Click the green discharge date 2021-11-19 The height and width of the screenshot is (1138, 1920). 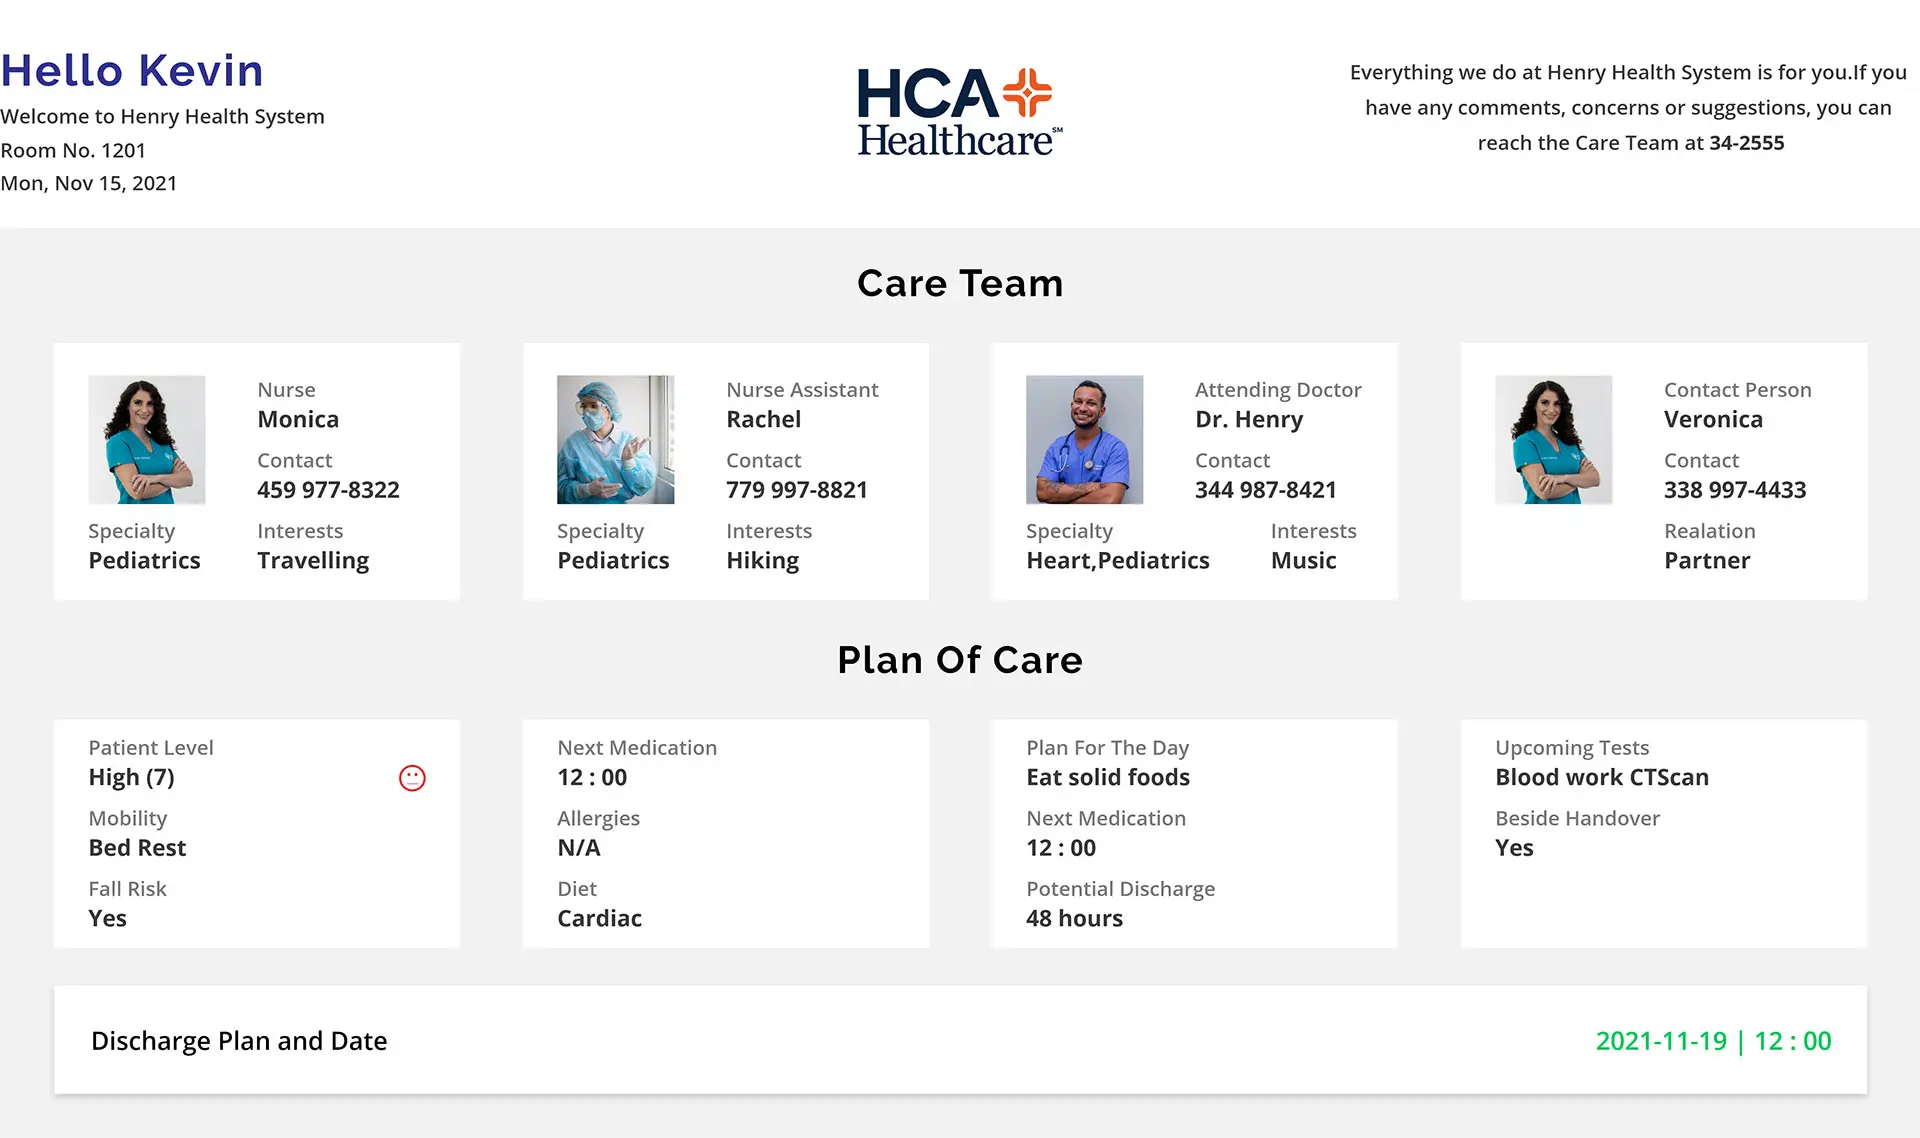tap(1661, 1041)
